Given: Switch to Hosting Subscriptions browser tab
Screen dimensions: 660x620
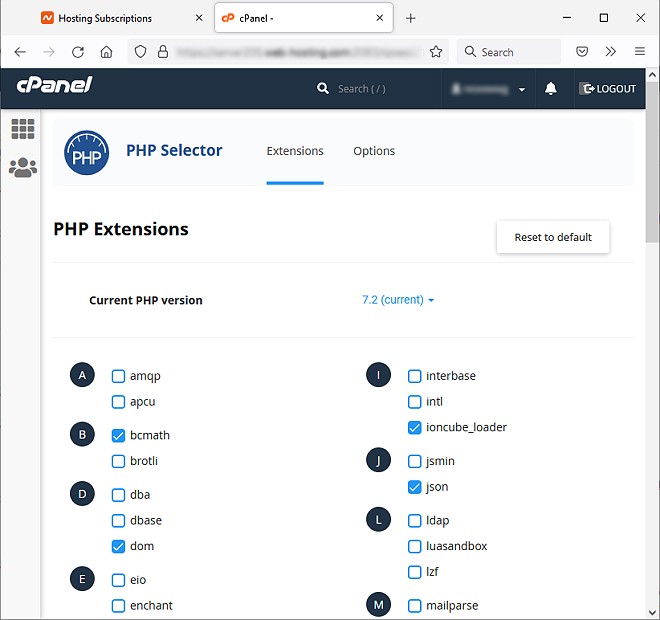Looking at the screenshot, I should 122,18.
